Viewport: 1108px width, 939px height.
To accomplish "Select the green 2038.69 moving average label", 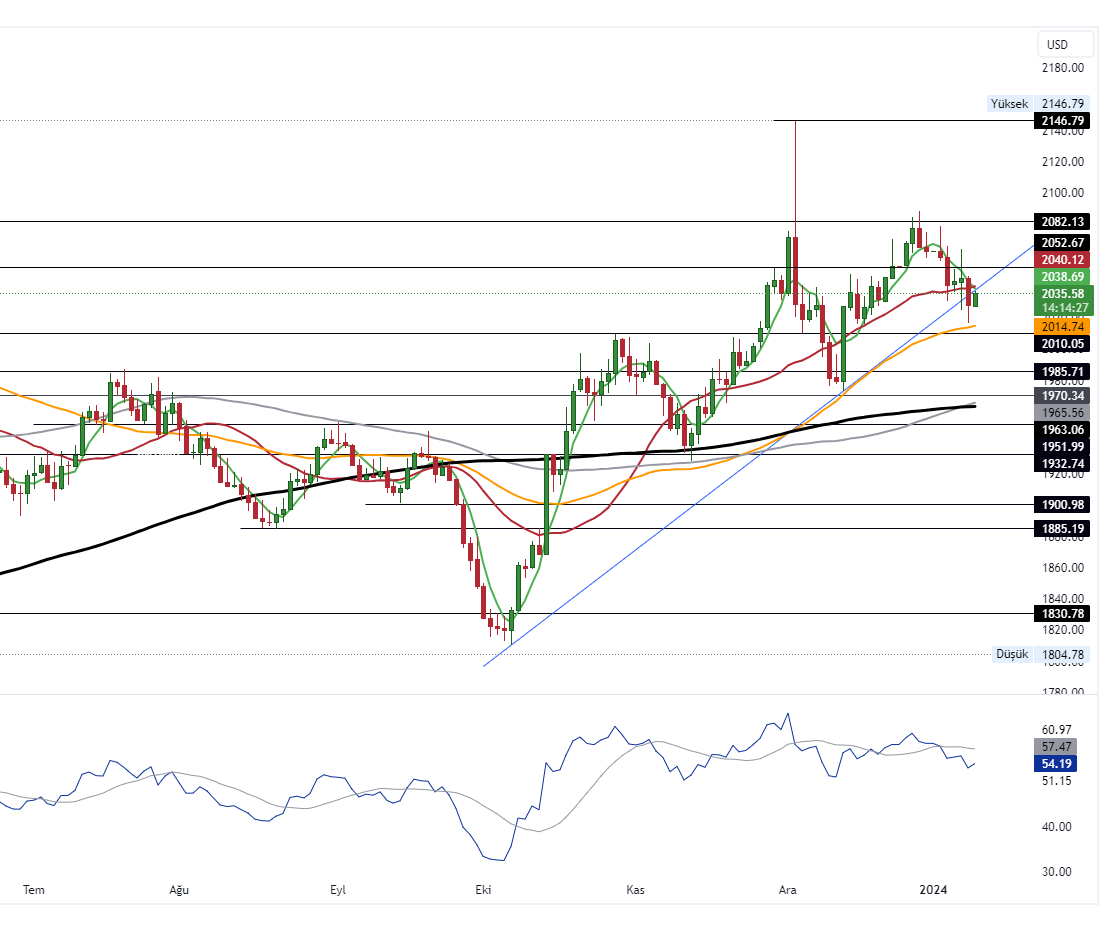I will coord(1062,276).
